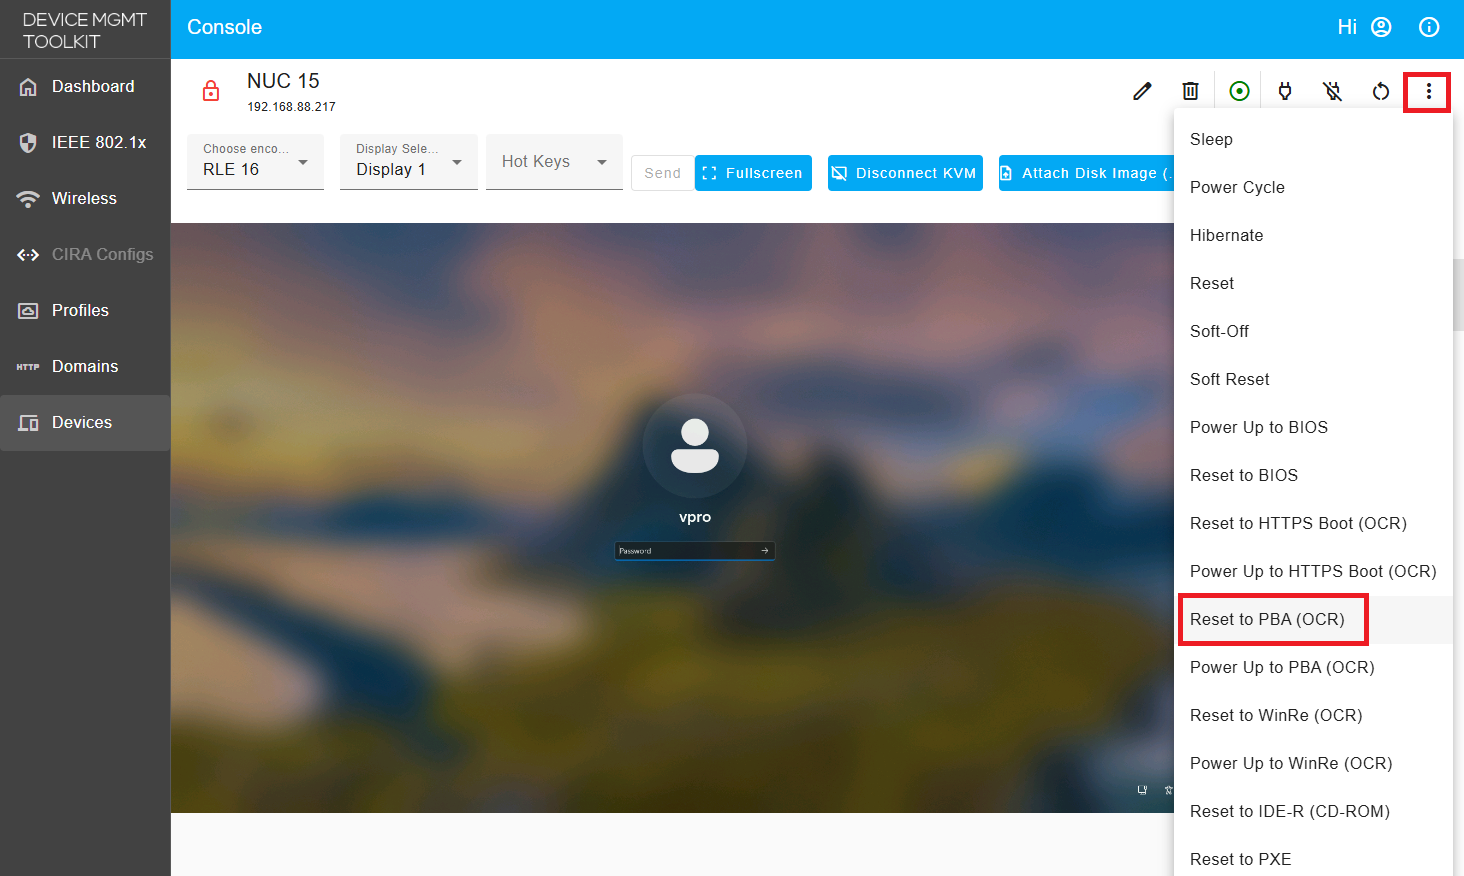Screen dimensions: 1464x876
Task: Click the circular restart device icon
Action: point(1381,91)
